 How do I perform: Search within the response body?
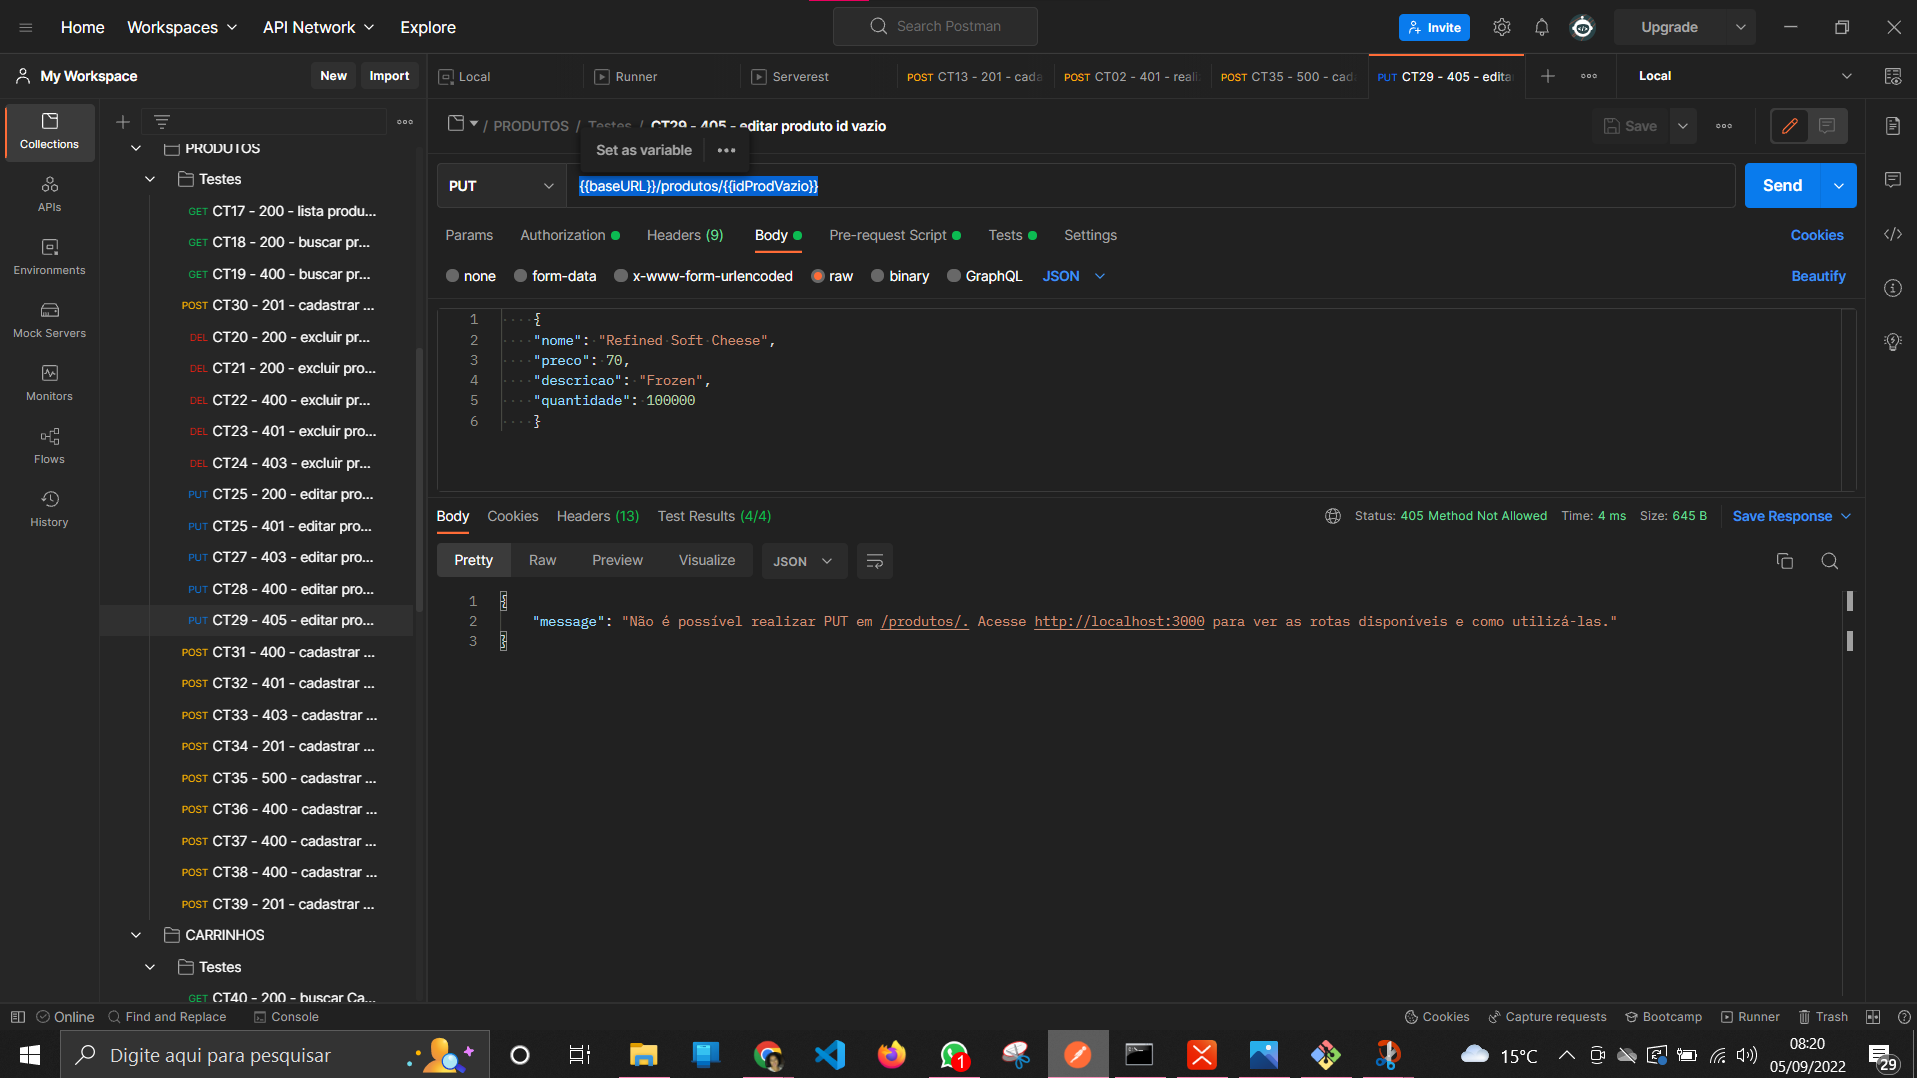(x=1829, y=561)
